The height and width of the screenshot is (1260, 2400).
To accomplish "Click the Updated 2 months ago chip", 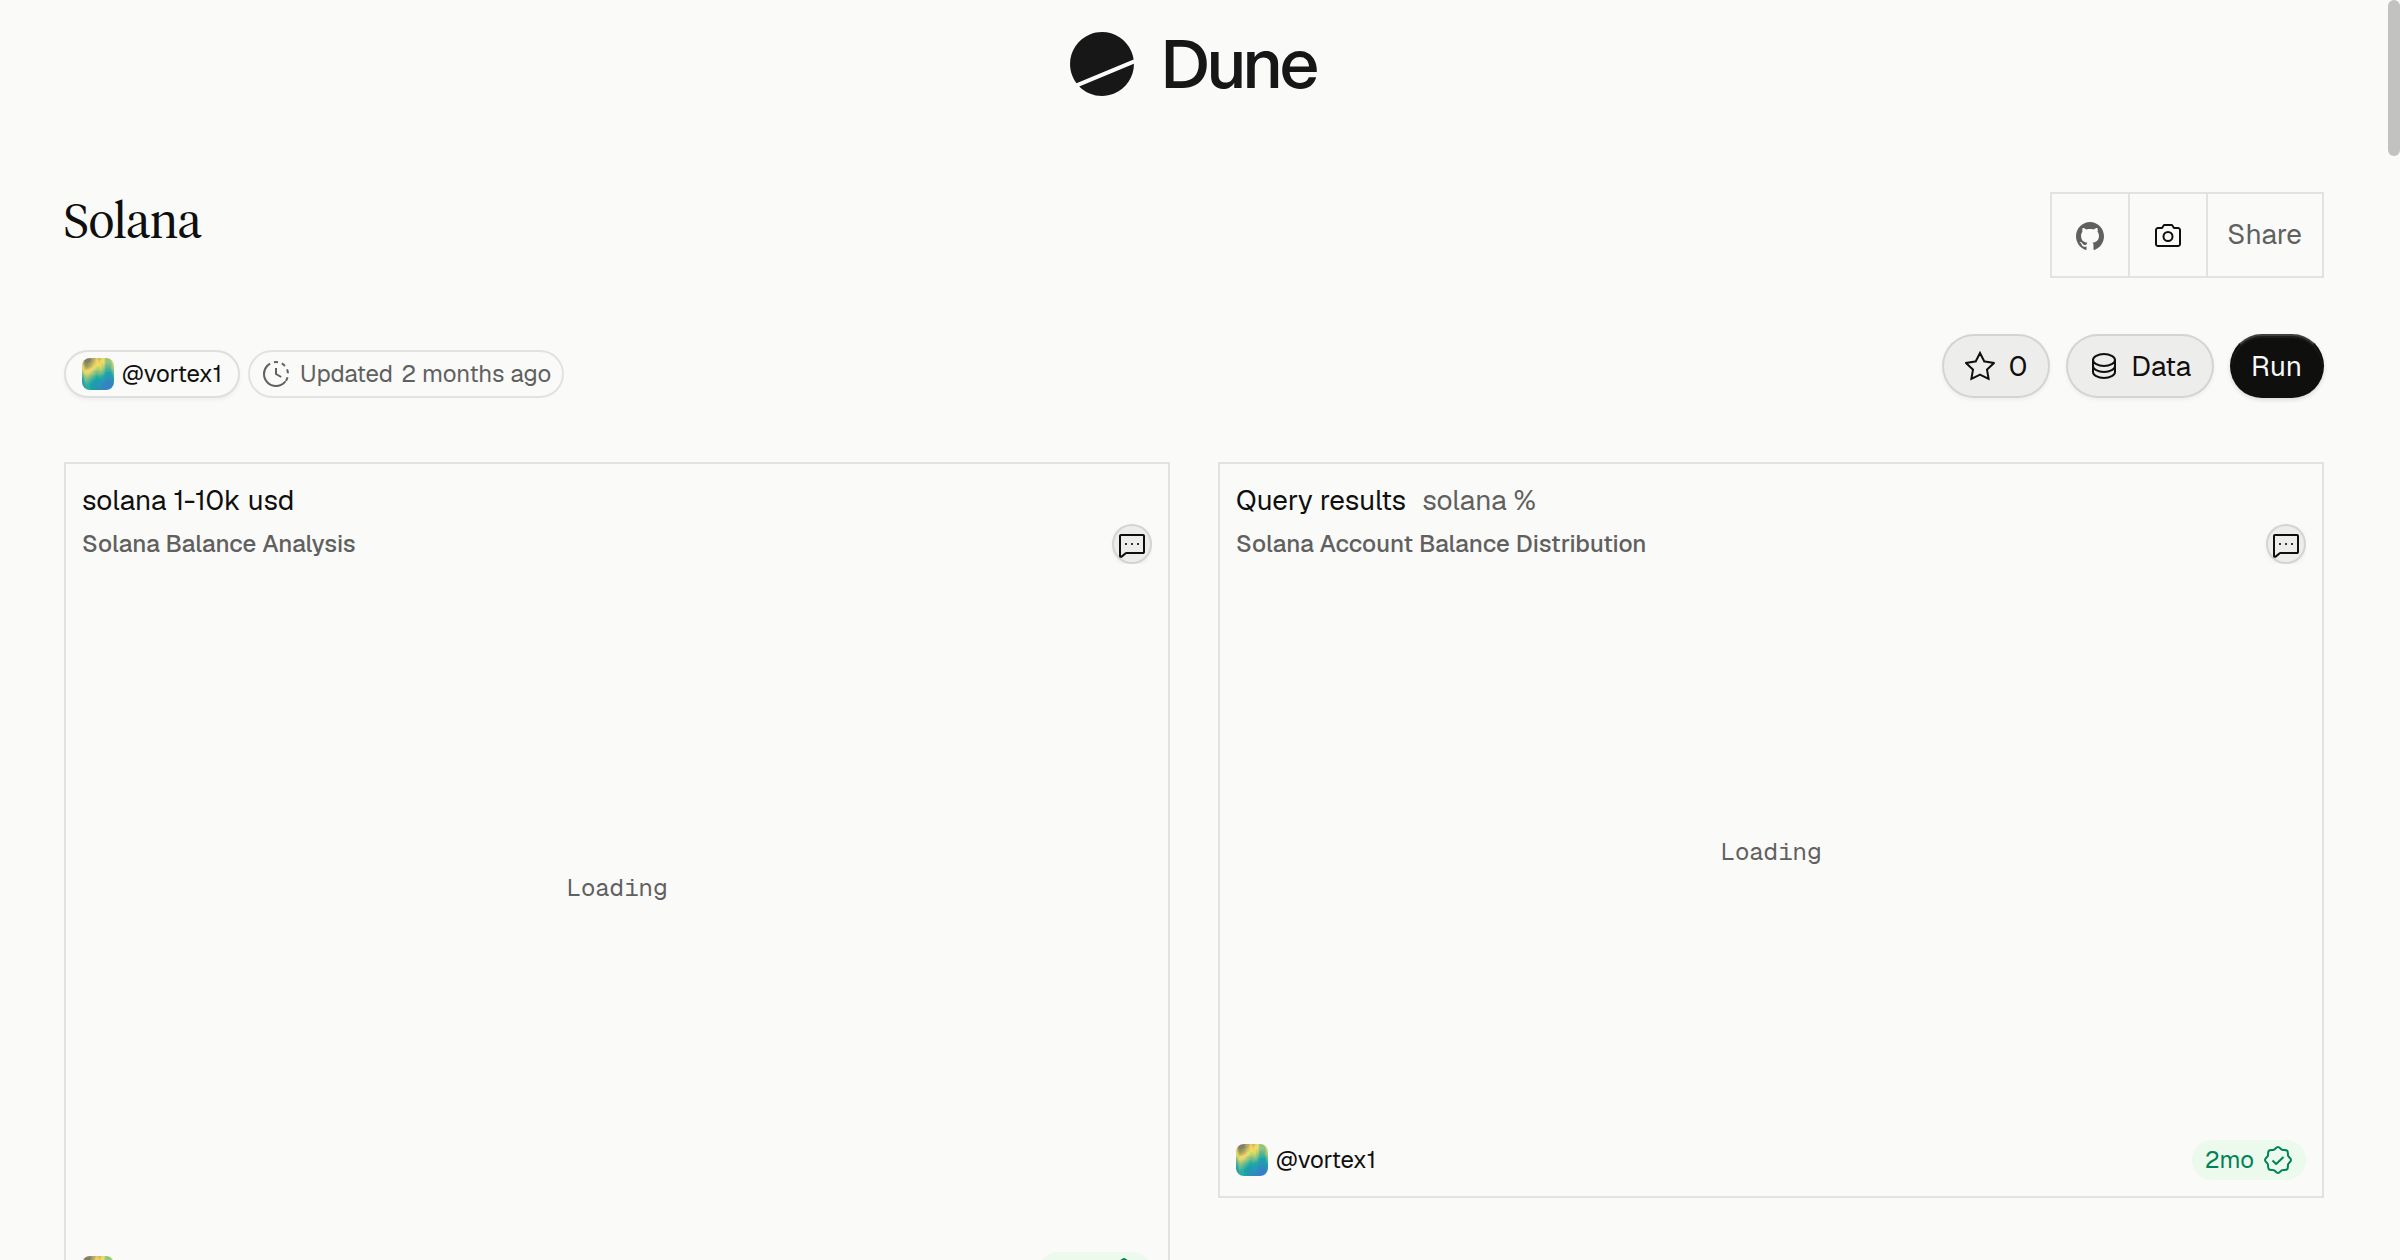I will pos(406,374).
